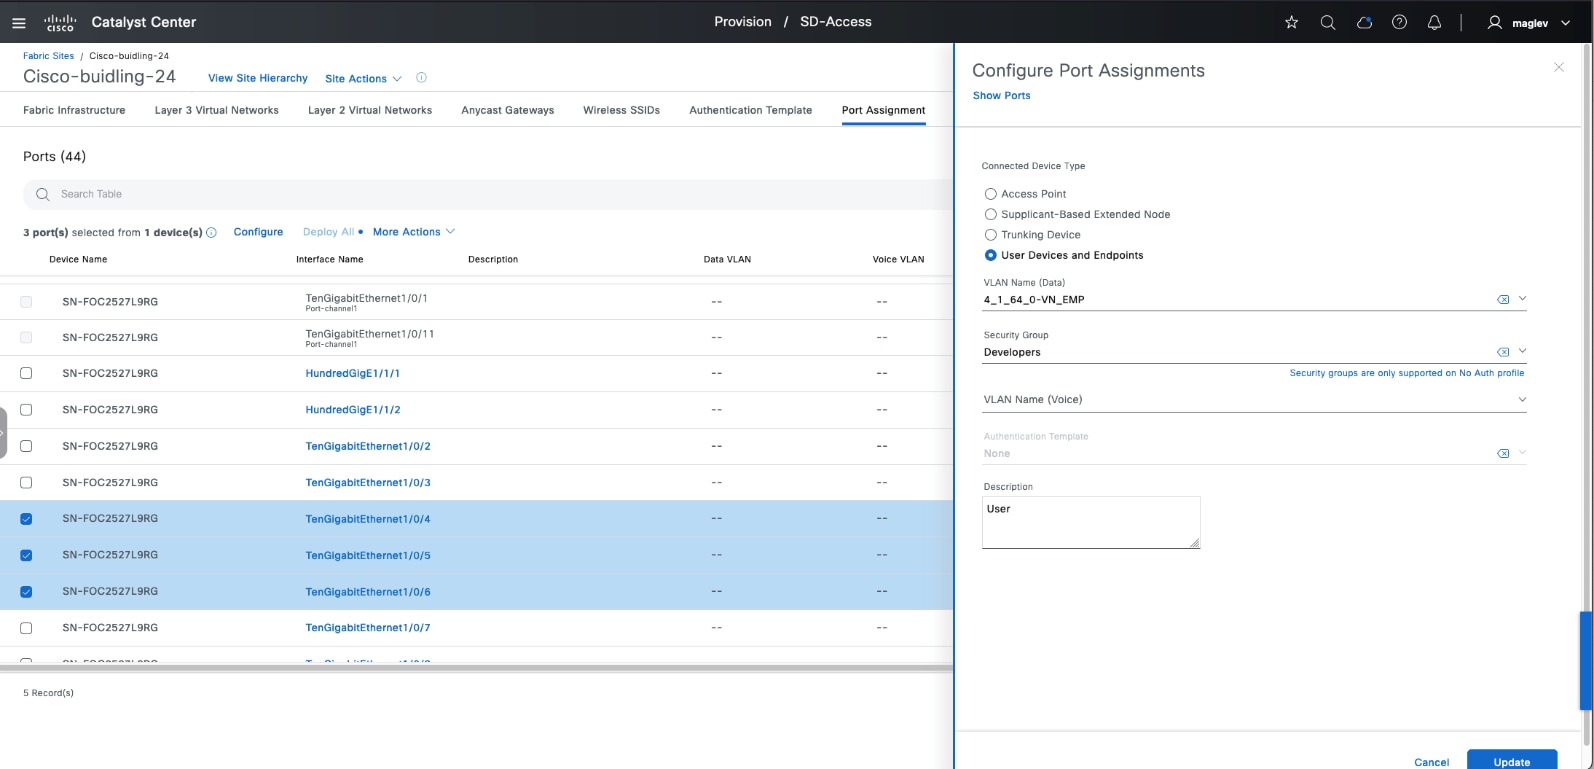Switch to the Anycast Gateways tab
Image resolution: width=1594 pixels, height=769 pixels.
pyautogui.click(x=507, y=110)
